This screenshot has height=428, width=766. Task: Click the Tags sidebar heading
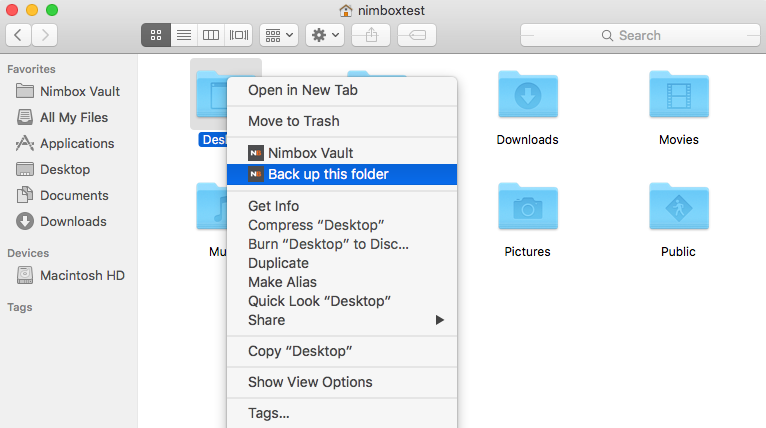point(20,307)
